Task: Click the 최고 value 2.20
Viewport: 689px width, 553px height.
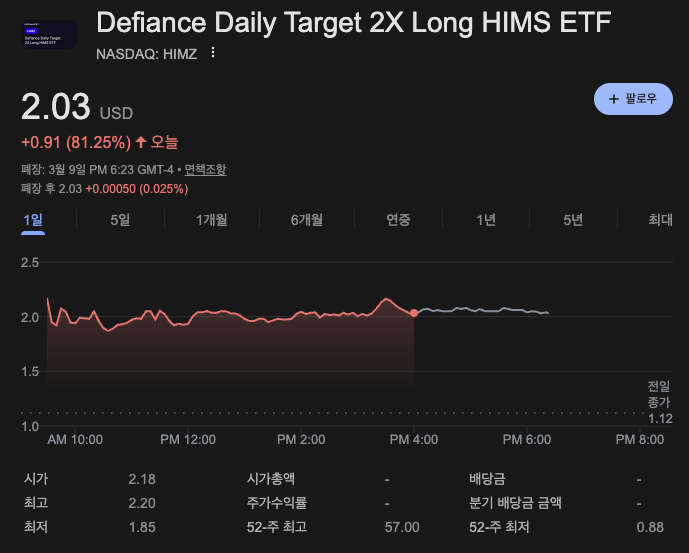Action: pyautogui.click(x=142, y=503)
